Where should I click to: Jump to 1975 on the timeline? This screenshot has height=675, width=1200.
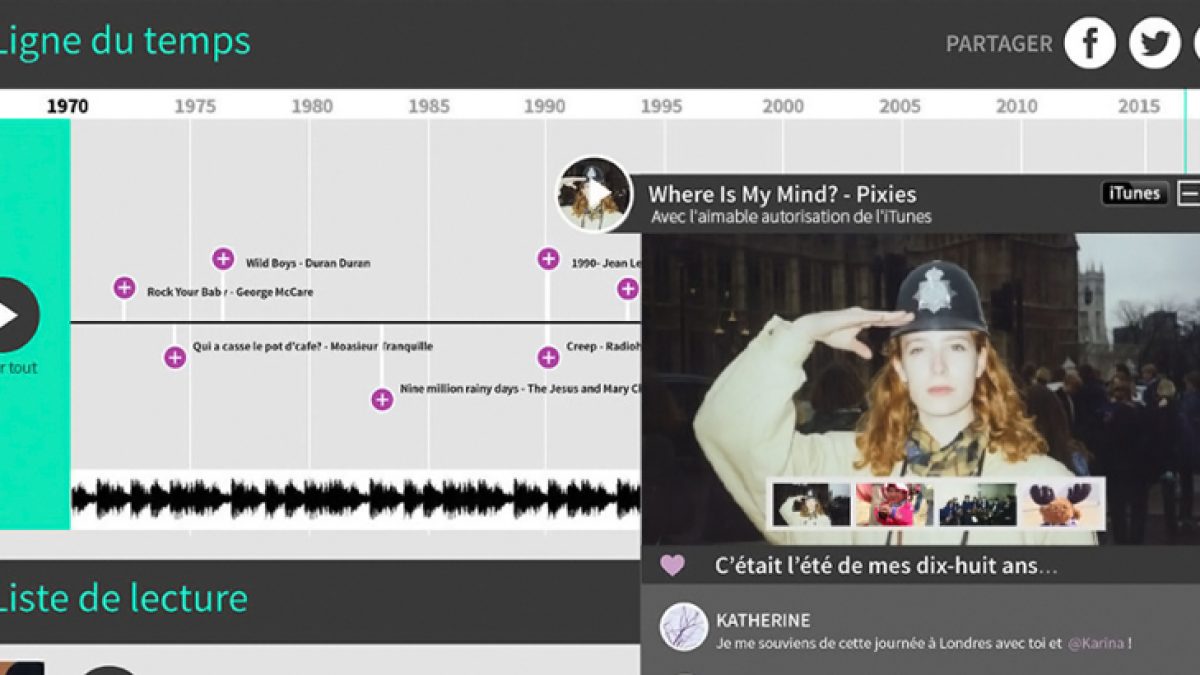click(195, 106)
